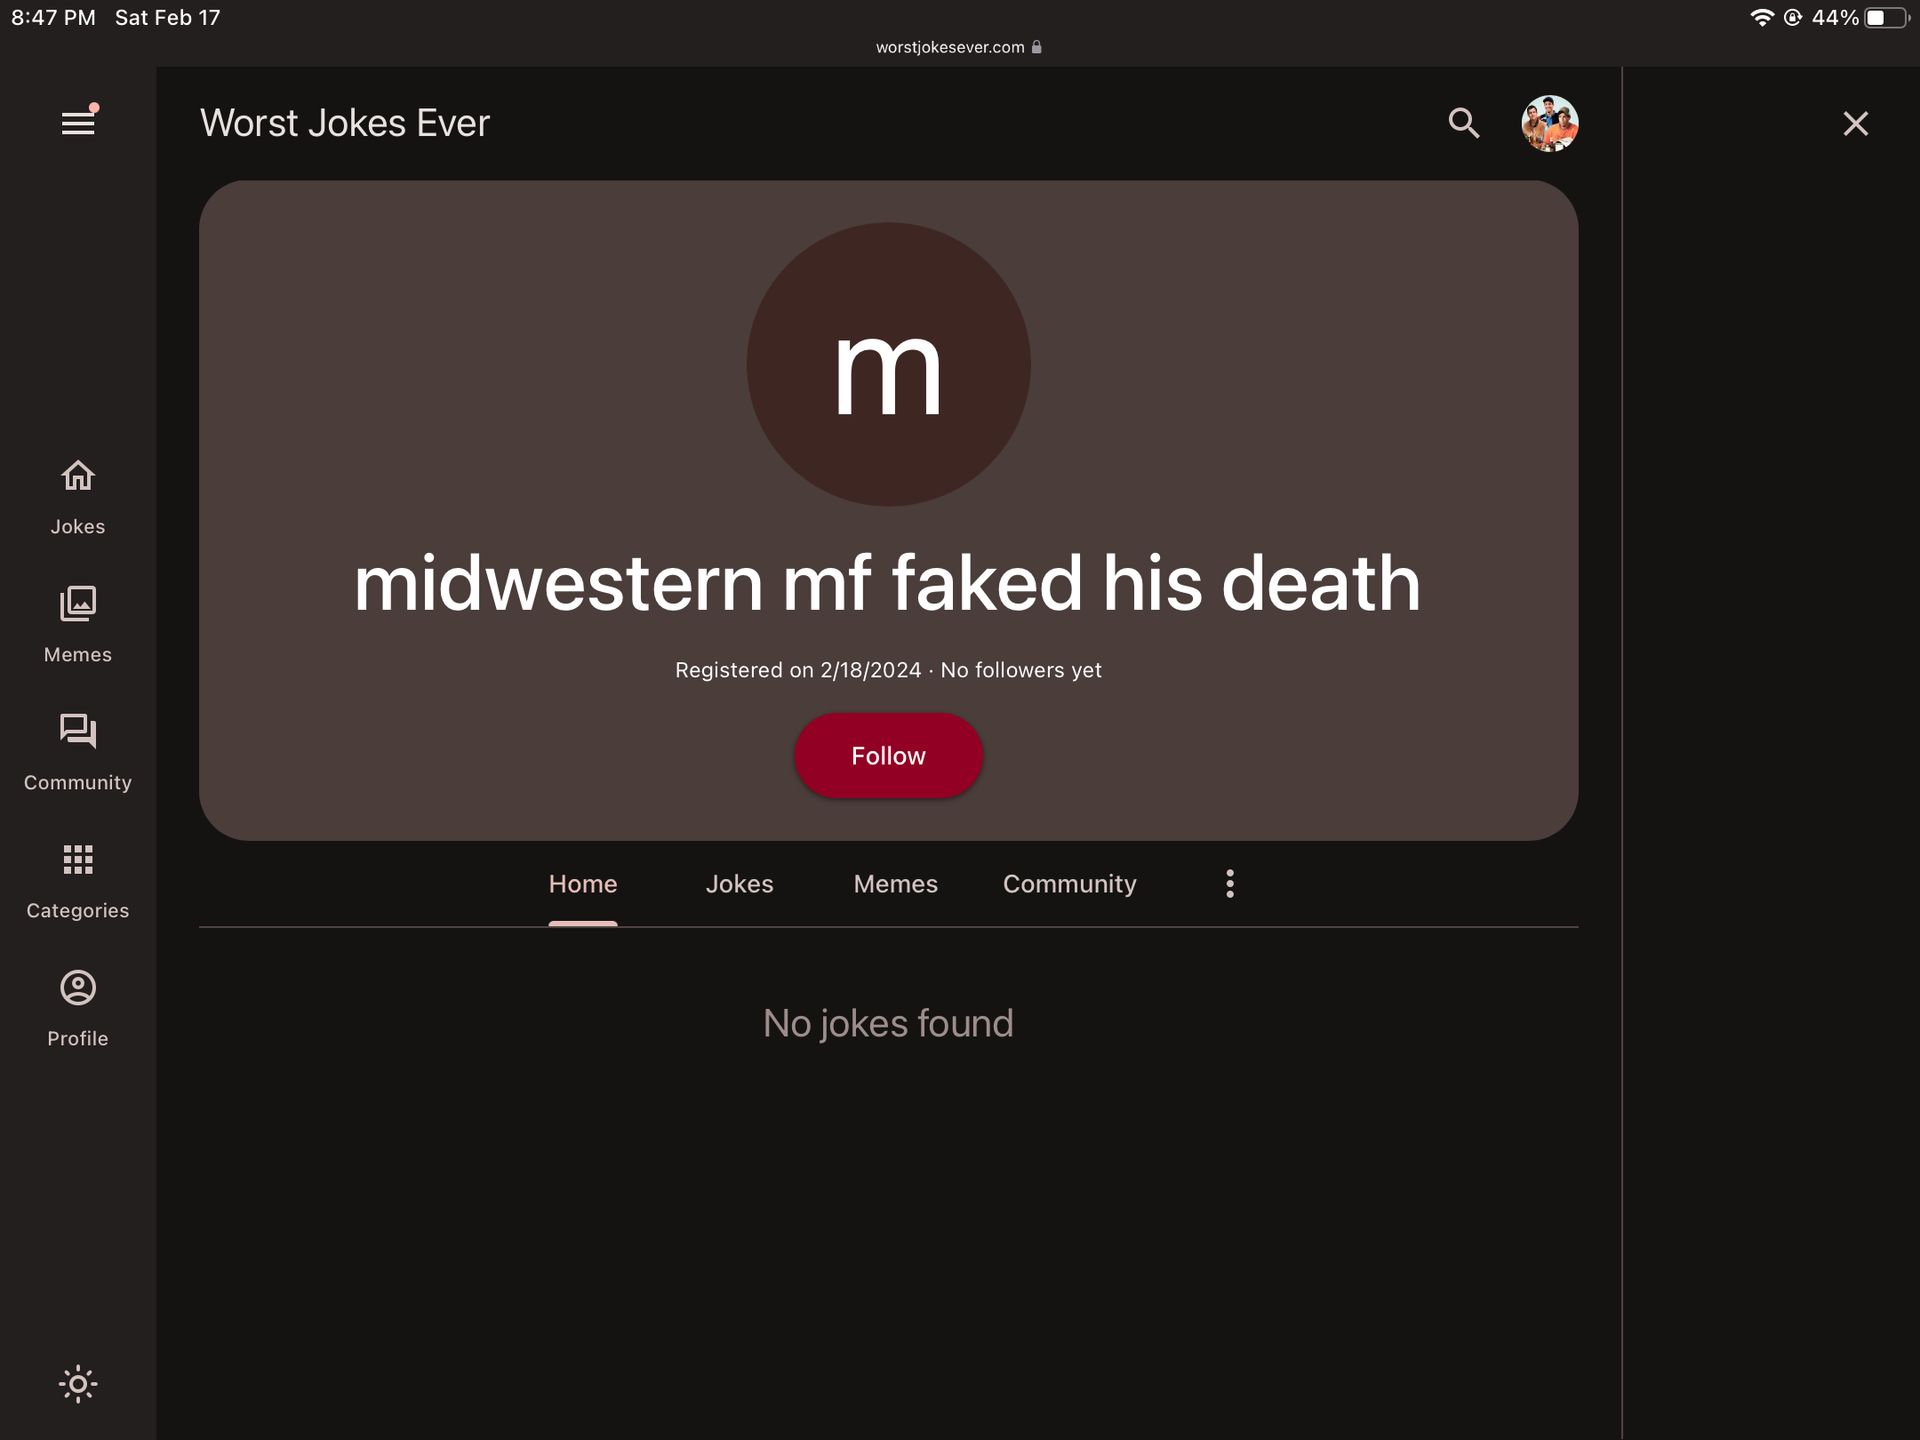Viewport: 1920px width, 1440px height.
Task: Close the right side panel
Action: (x=1855, y=123)
